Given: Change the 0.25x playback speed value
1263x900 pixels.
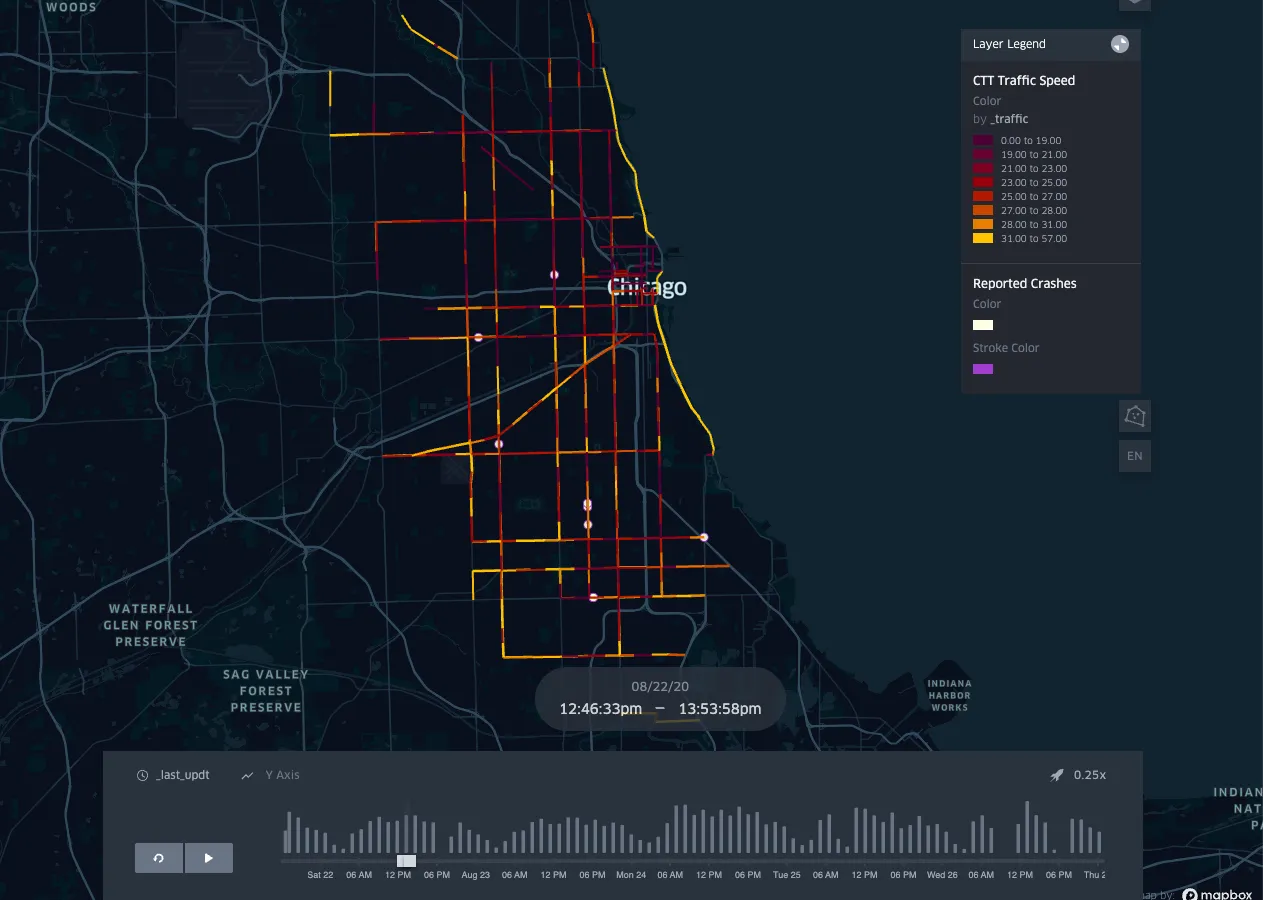Looking at the screenshot, I should 1090,775.
